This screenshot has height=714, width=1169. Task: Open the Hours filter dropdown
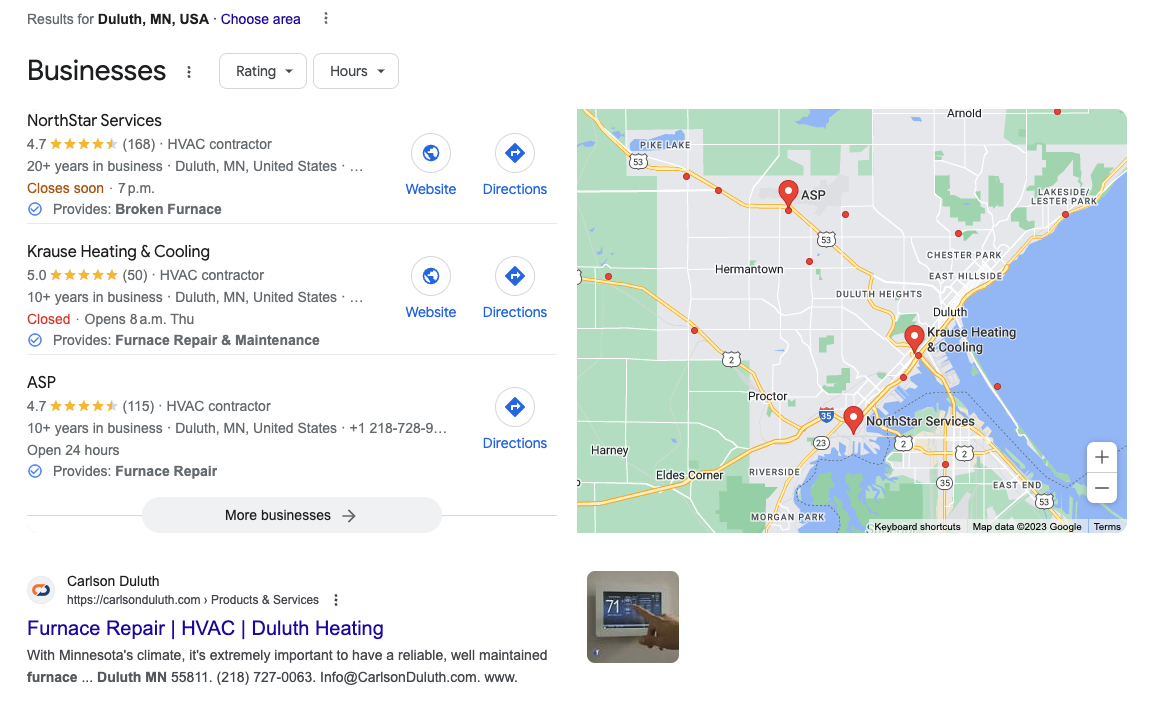pos(356,72)
